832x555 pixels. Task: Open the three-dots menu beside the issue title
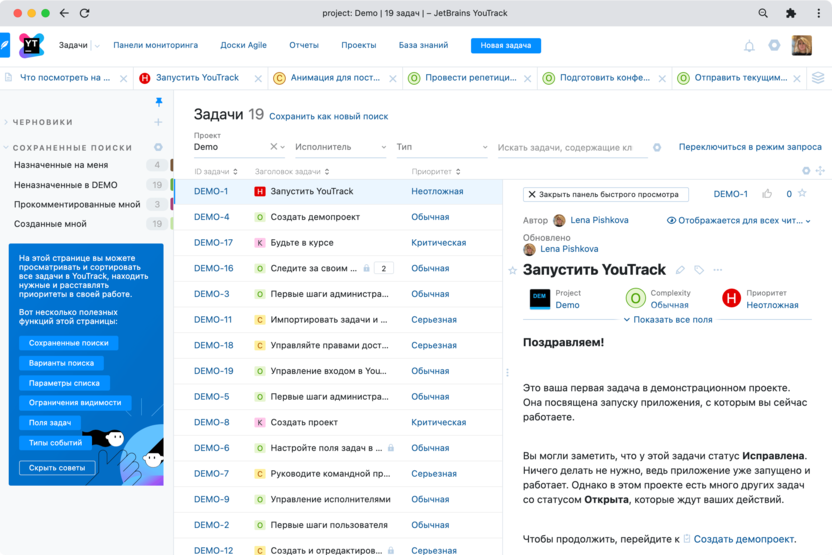717,270
